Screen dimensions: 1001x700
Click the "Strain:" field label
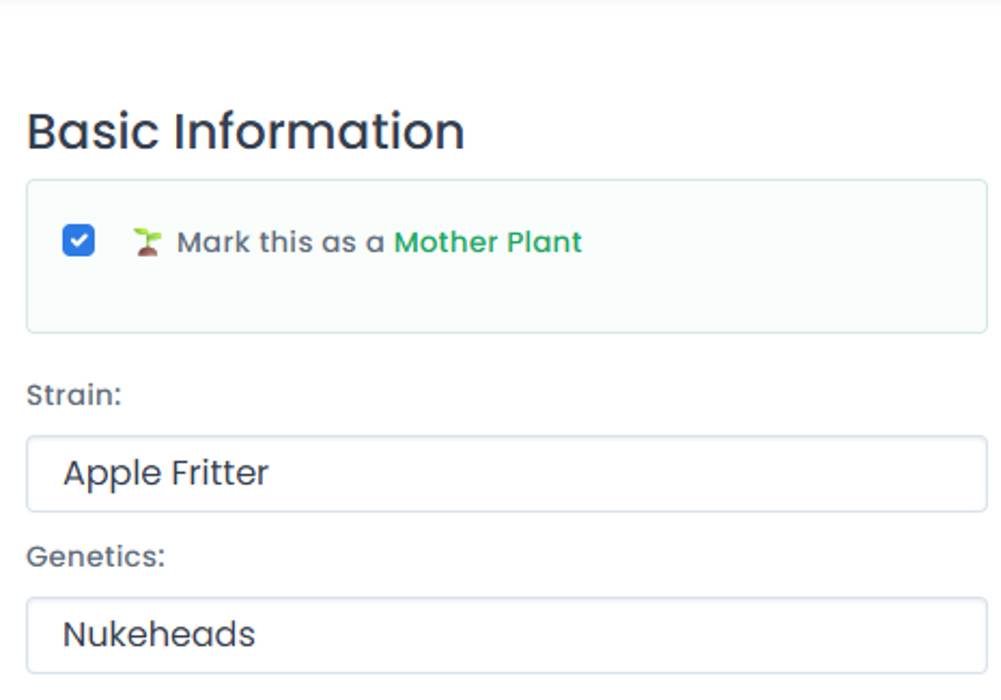pos(73,395)
